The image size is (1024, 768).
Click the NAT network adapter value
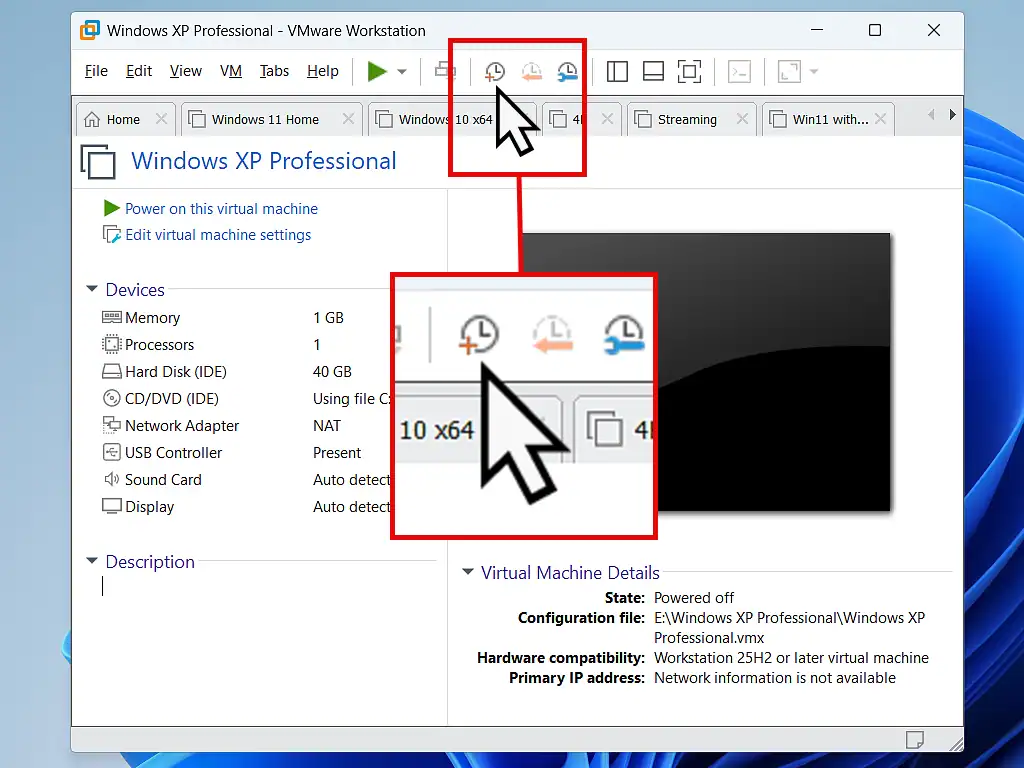pos(327,426)
